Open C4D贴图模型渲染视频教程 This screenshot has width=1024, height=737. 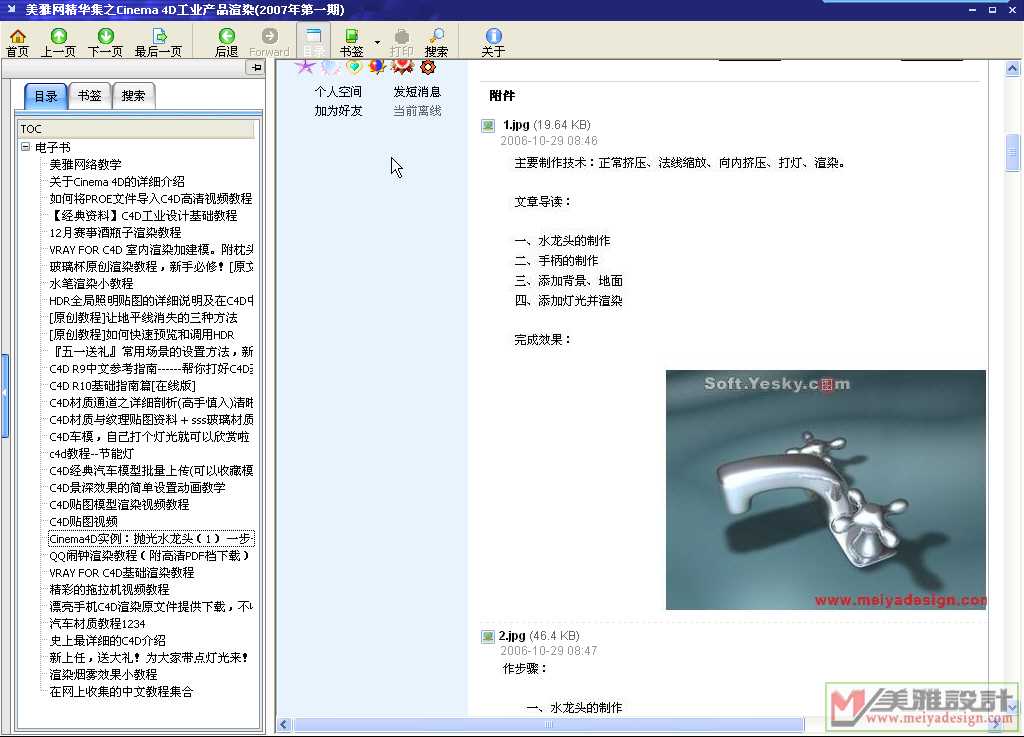tap(120, 504)
